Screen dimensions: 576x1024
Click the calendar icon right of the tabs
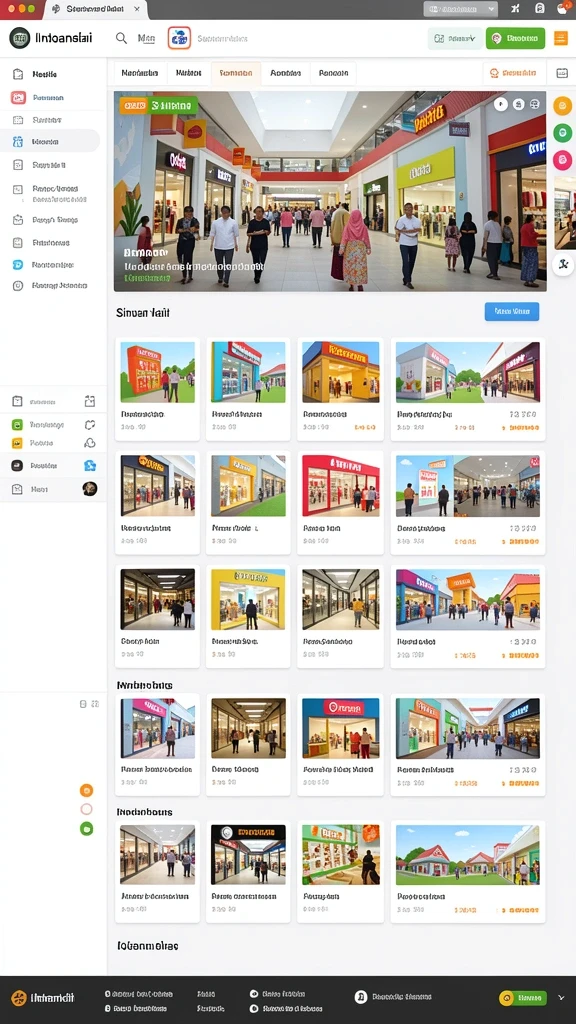(562, 73)
